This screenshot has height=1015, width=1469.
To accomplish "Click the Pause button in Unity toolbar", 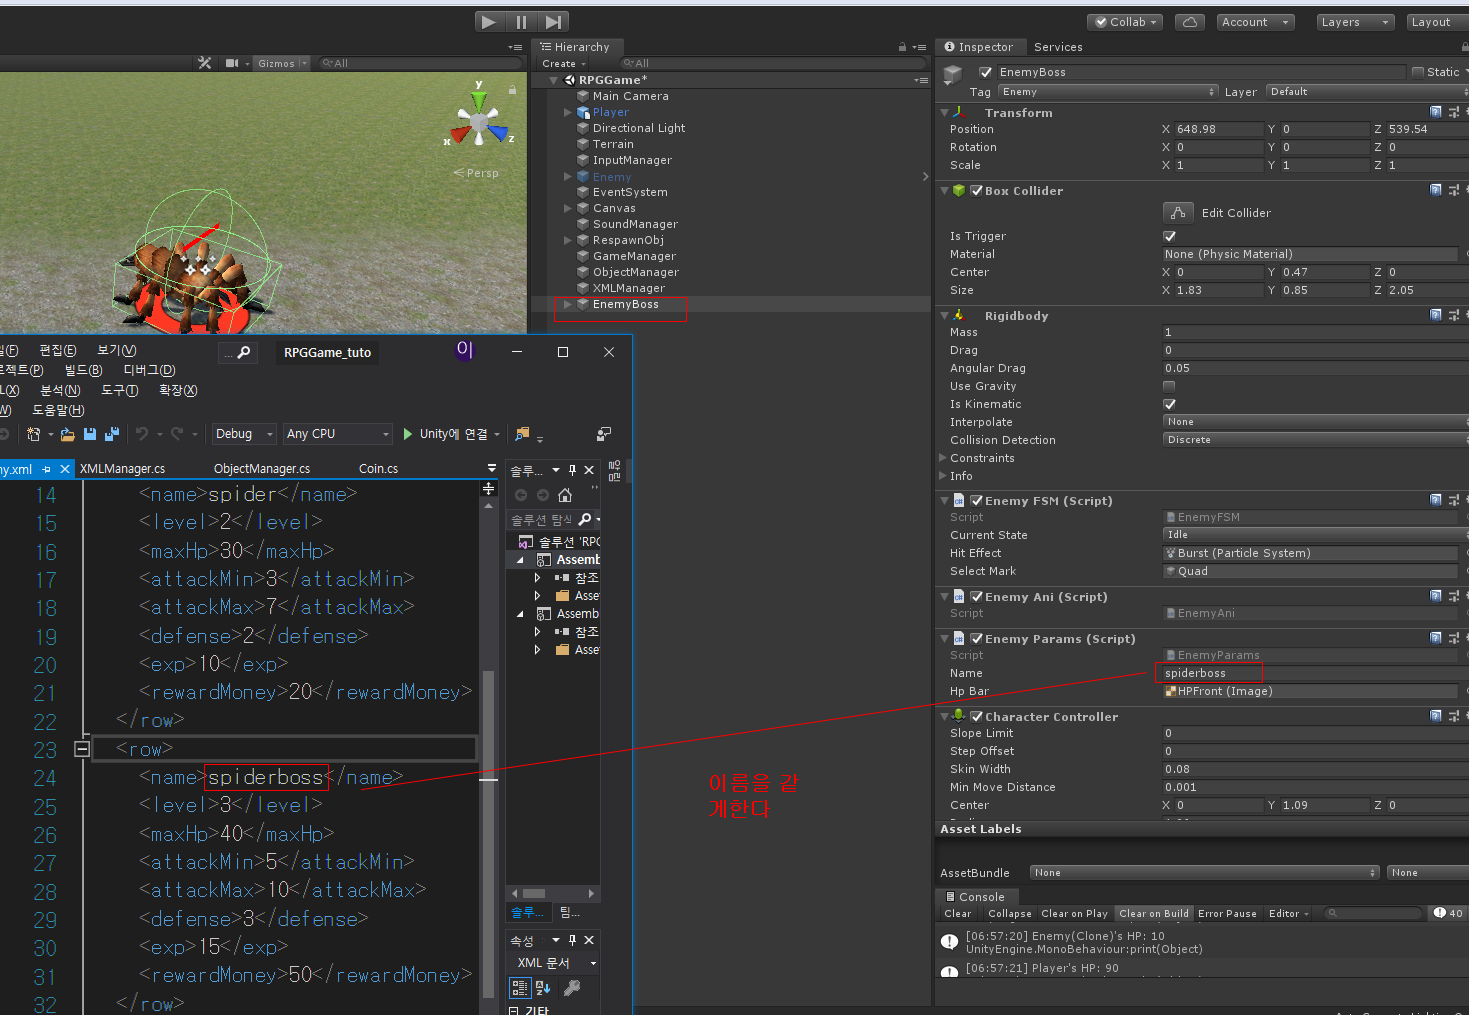I will tap(521, 21).
